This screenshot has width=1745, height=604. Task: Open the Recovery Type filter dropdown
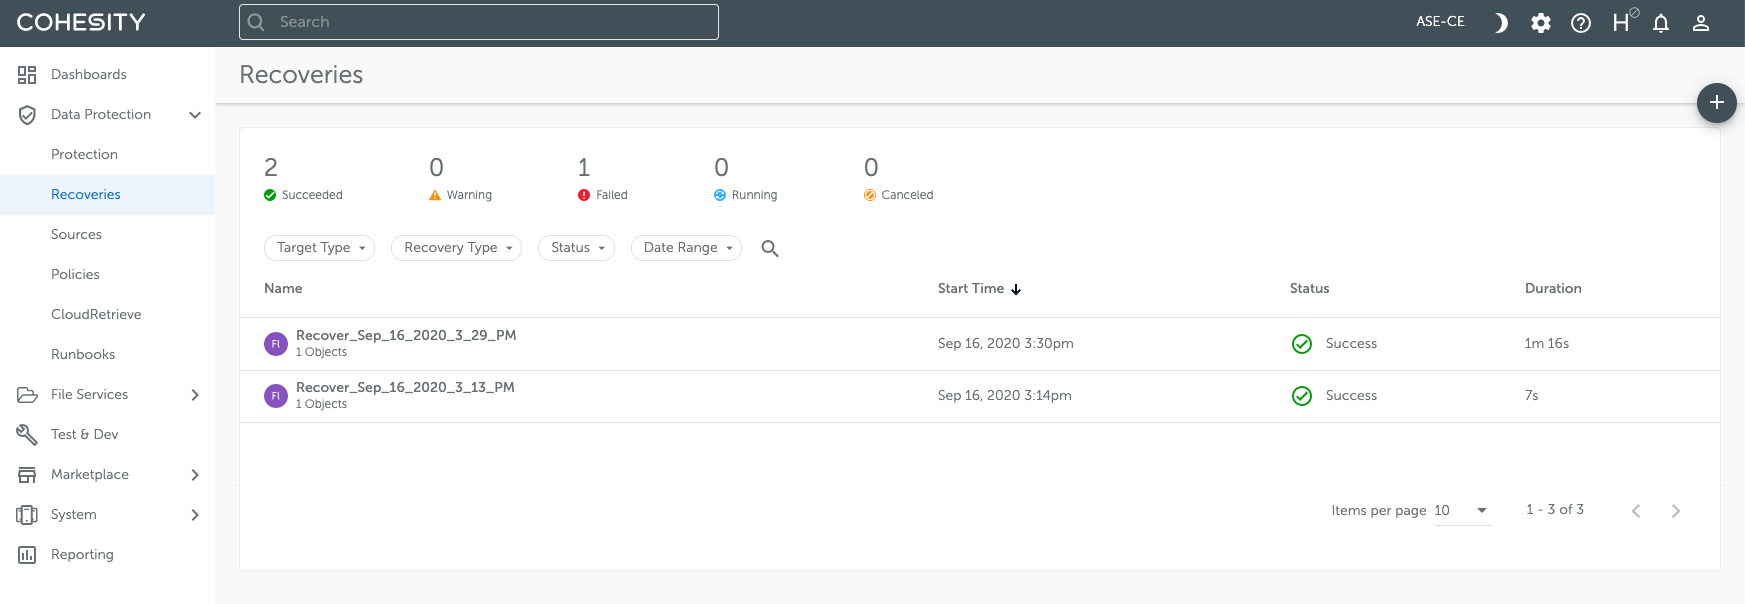456,248
